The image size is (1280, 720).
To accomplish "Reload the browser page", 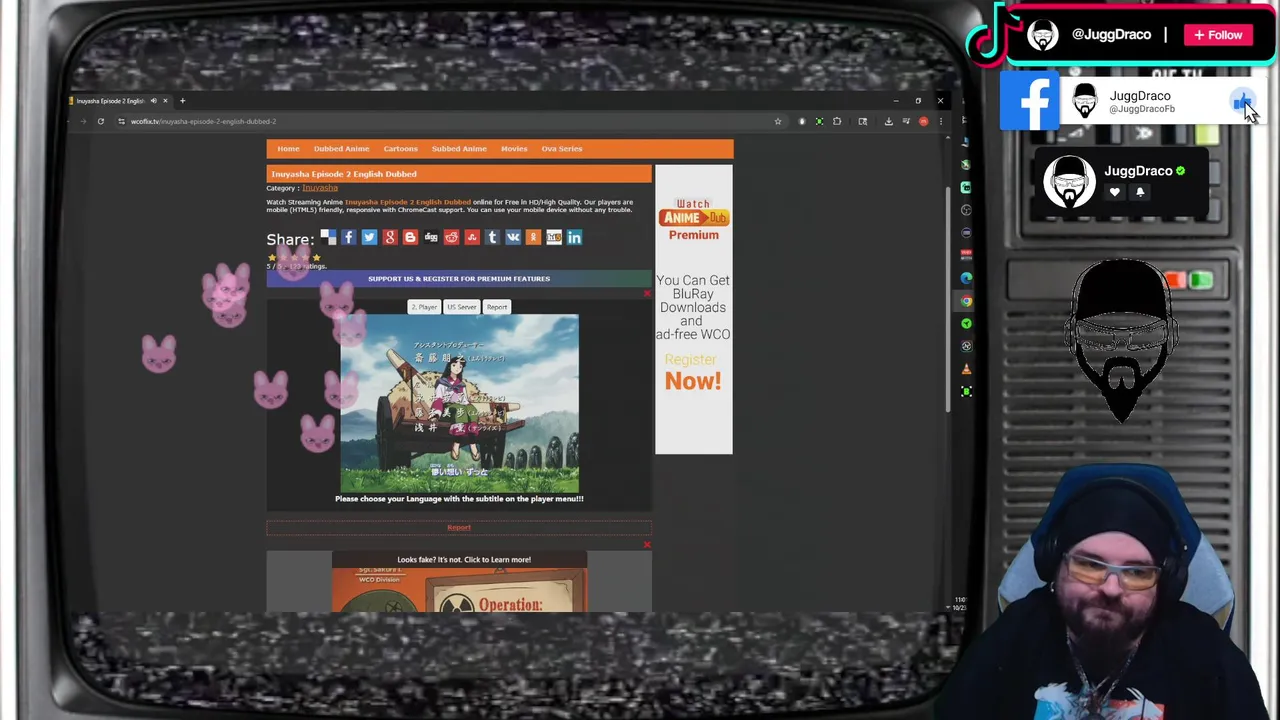I will pos(100,121).
